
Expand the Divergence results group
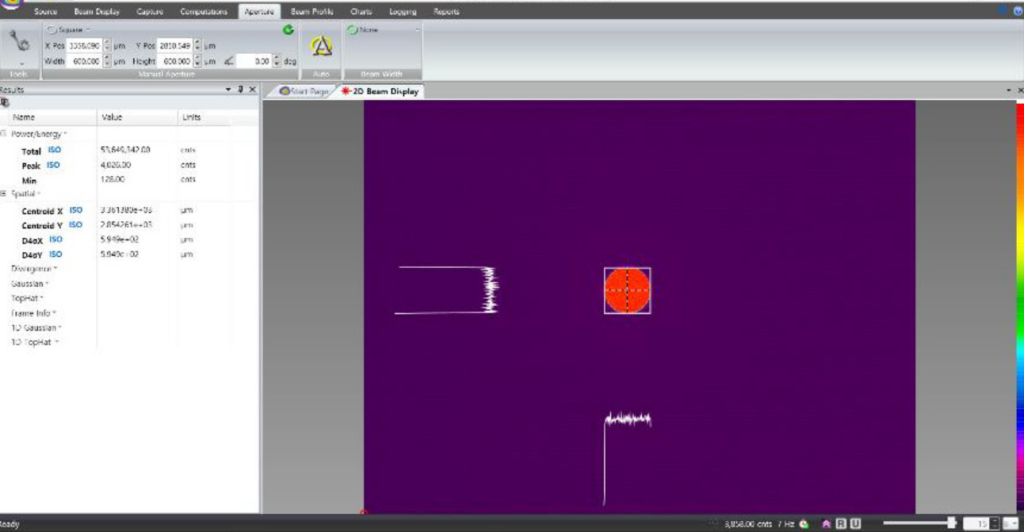33,268
